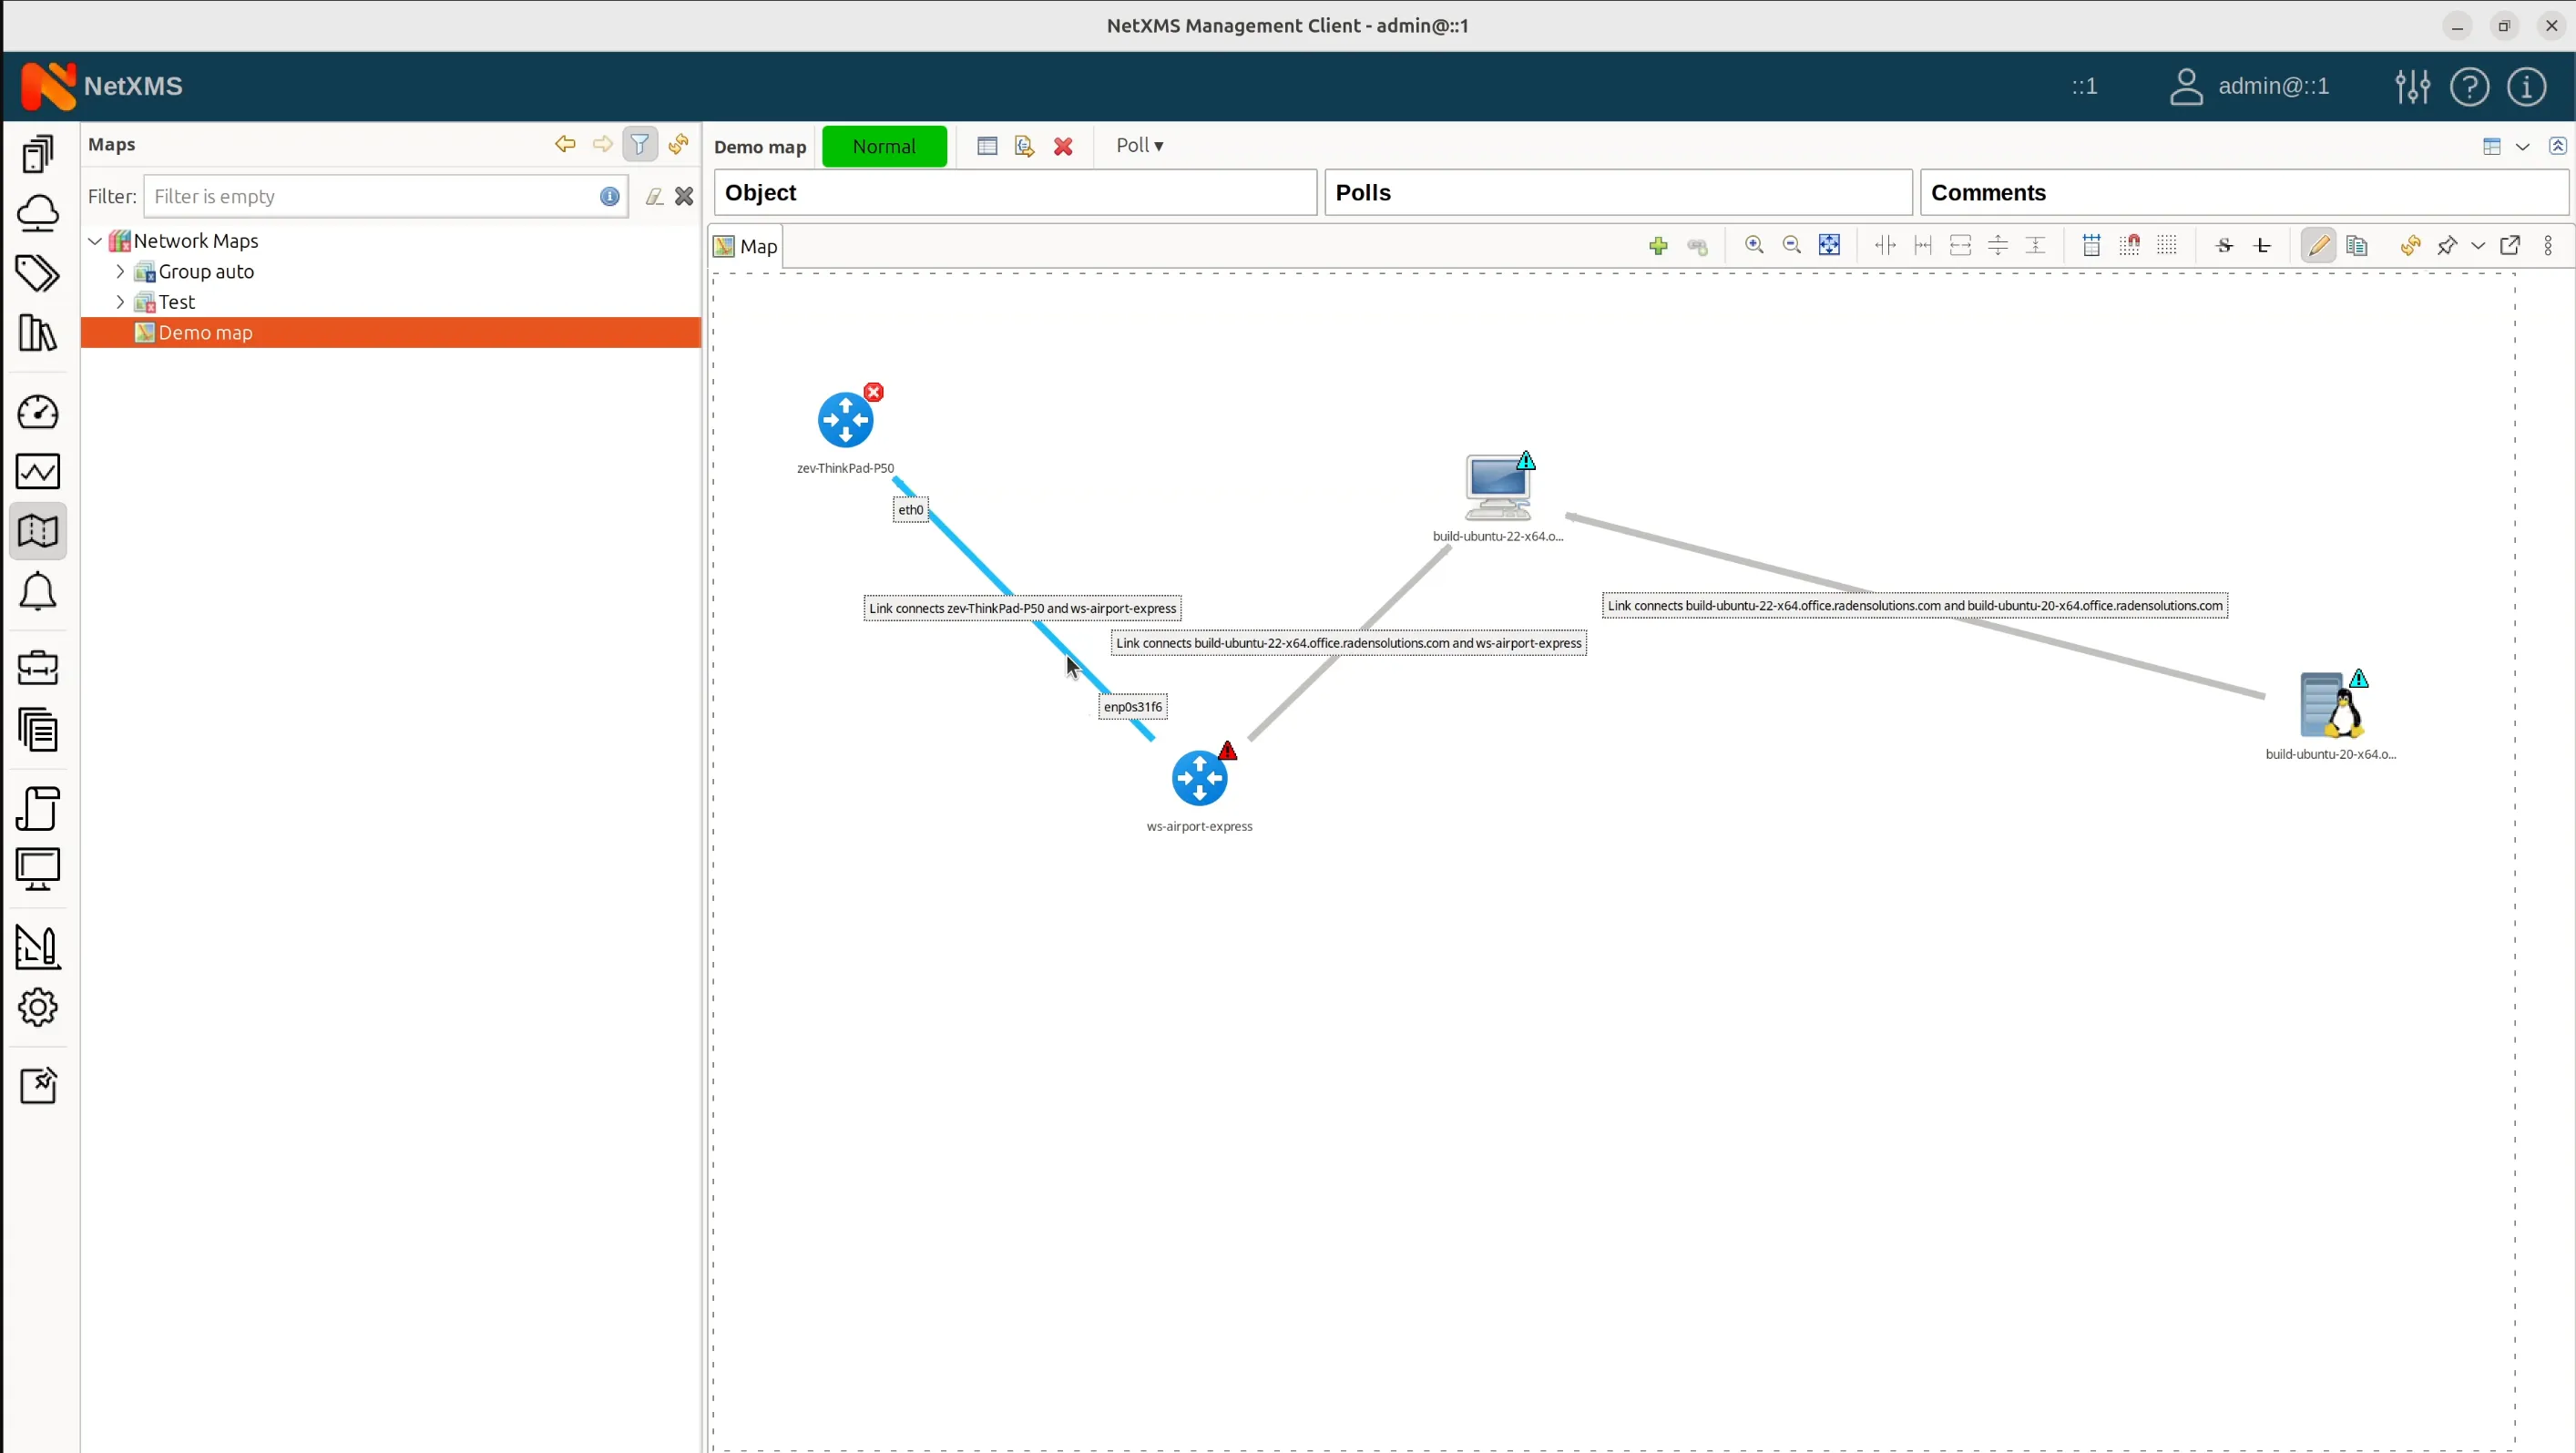The image size is (2576, 1453).
Task: Zoom out on the map
Action: (x=1791, y=245)
